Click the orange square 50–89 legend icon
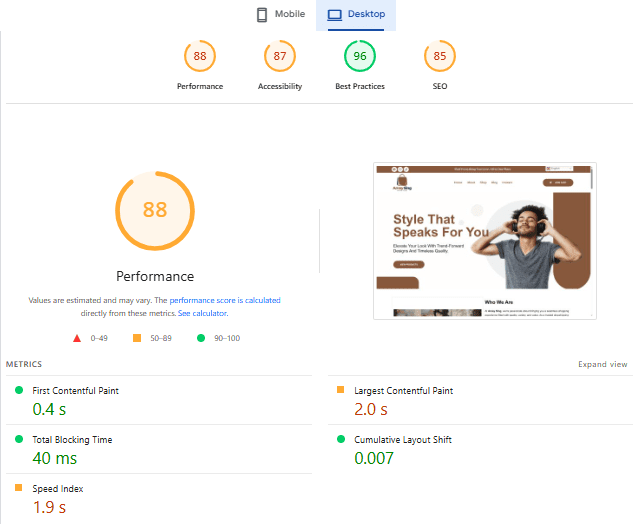The image size is (636, 524). [x=137, y=338]
